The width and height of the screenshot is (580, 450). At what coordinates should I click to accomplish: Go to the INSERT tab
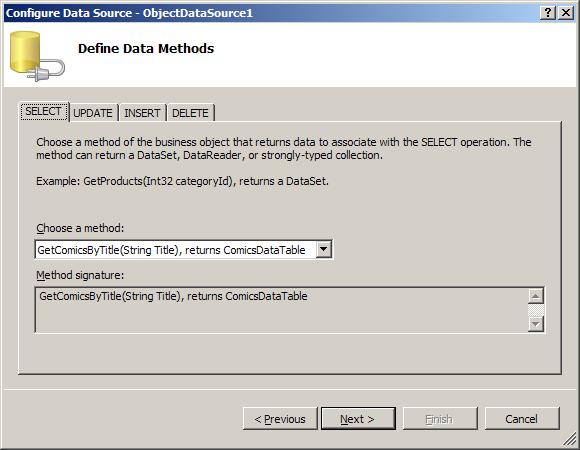tap(142, 113)
